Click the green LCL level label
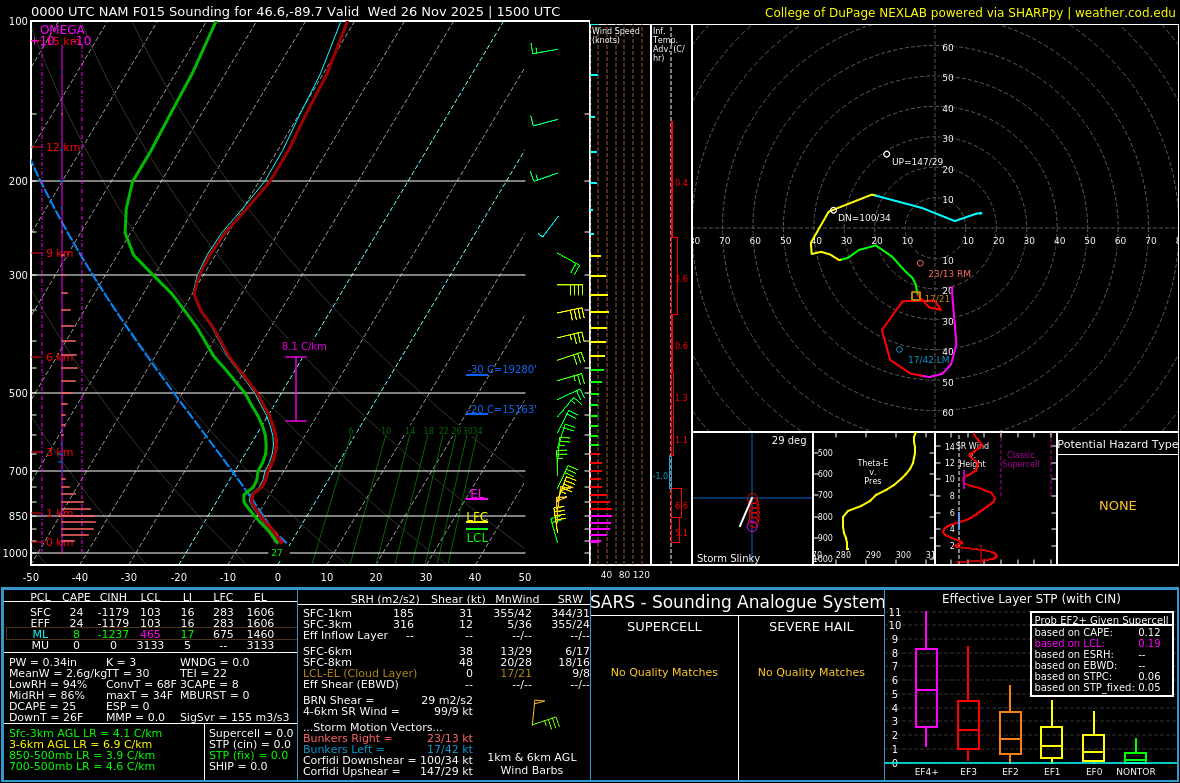The height and width of the screenshot is (783, 1180). 476,537
